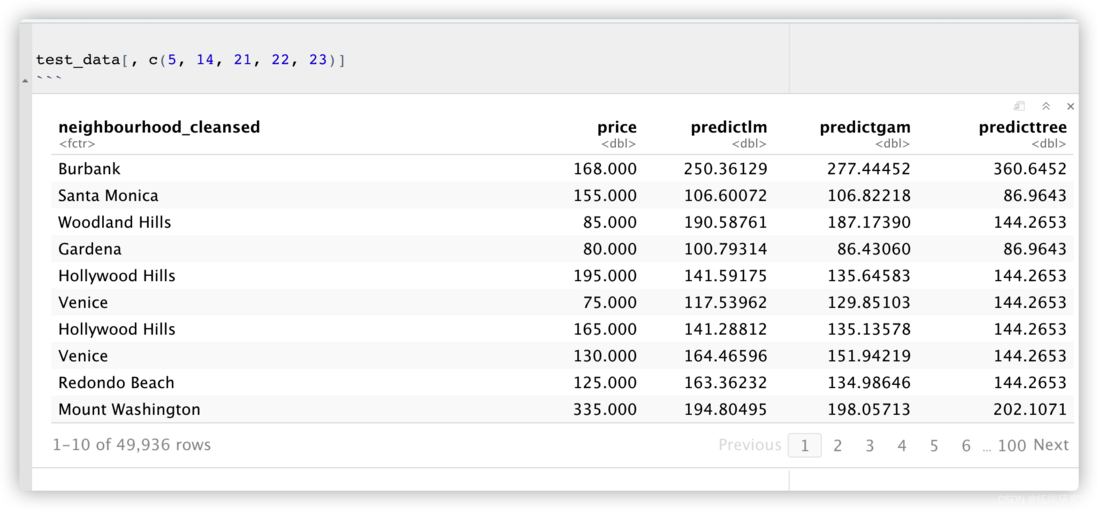Screen dimensions: 1098x510
Task: Click the price column header
Action: tap(617, 128)
